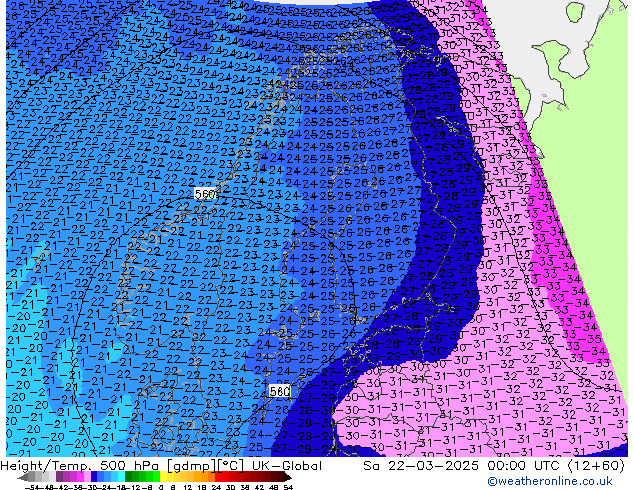
Task: Select the 'UK-Global' model name
Action: pos(287,466)
